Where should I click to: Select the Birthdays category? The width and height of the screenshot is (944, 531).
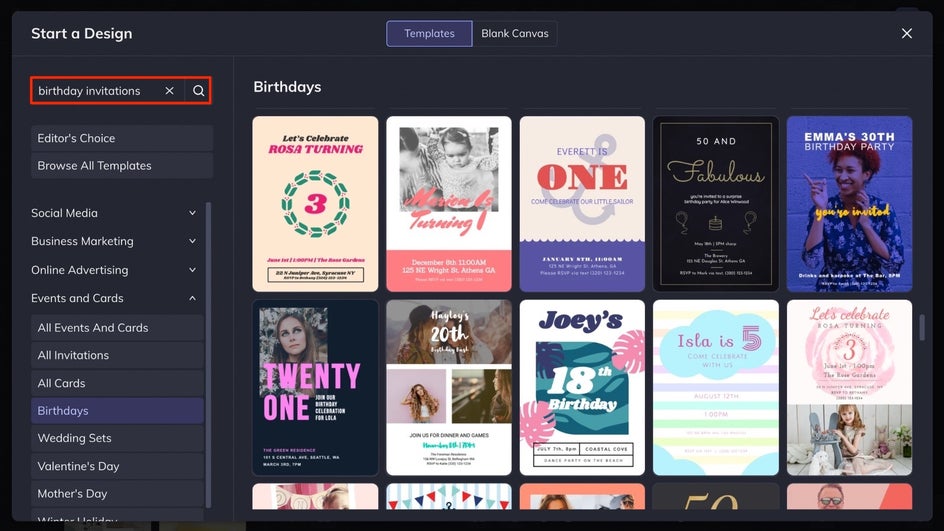[x=117, y=411]
